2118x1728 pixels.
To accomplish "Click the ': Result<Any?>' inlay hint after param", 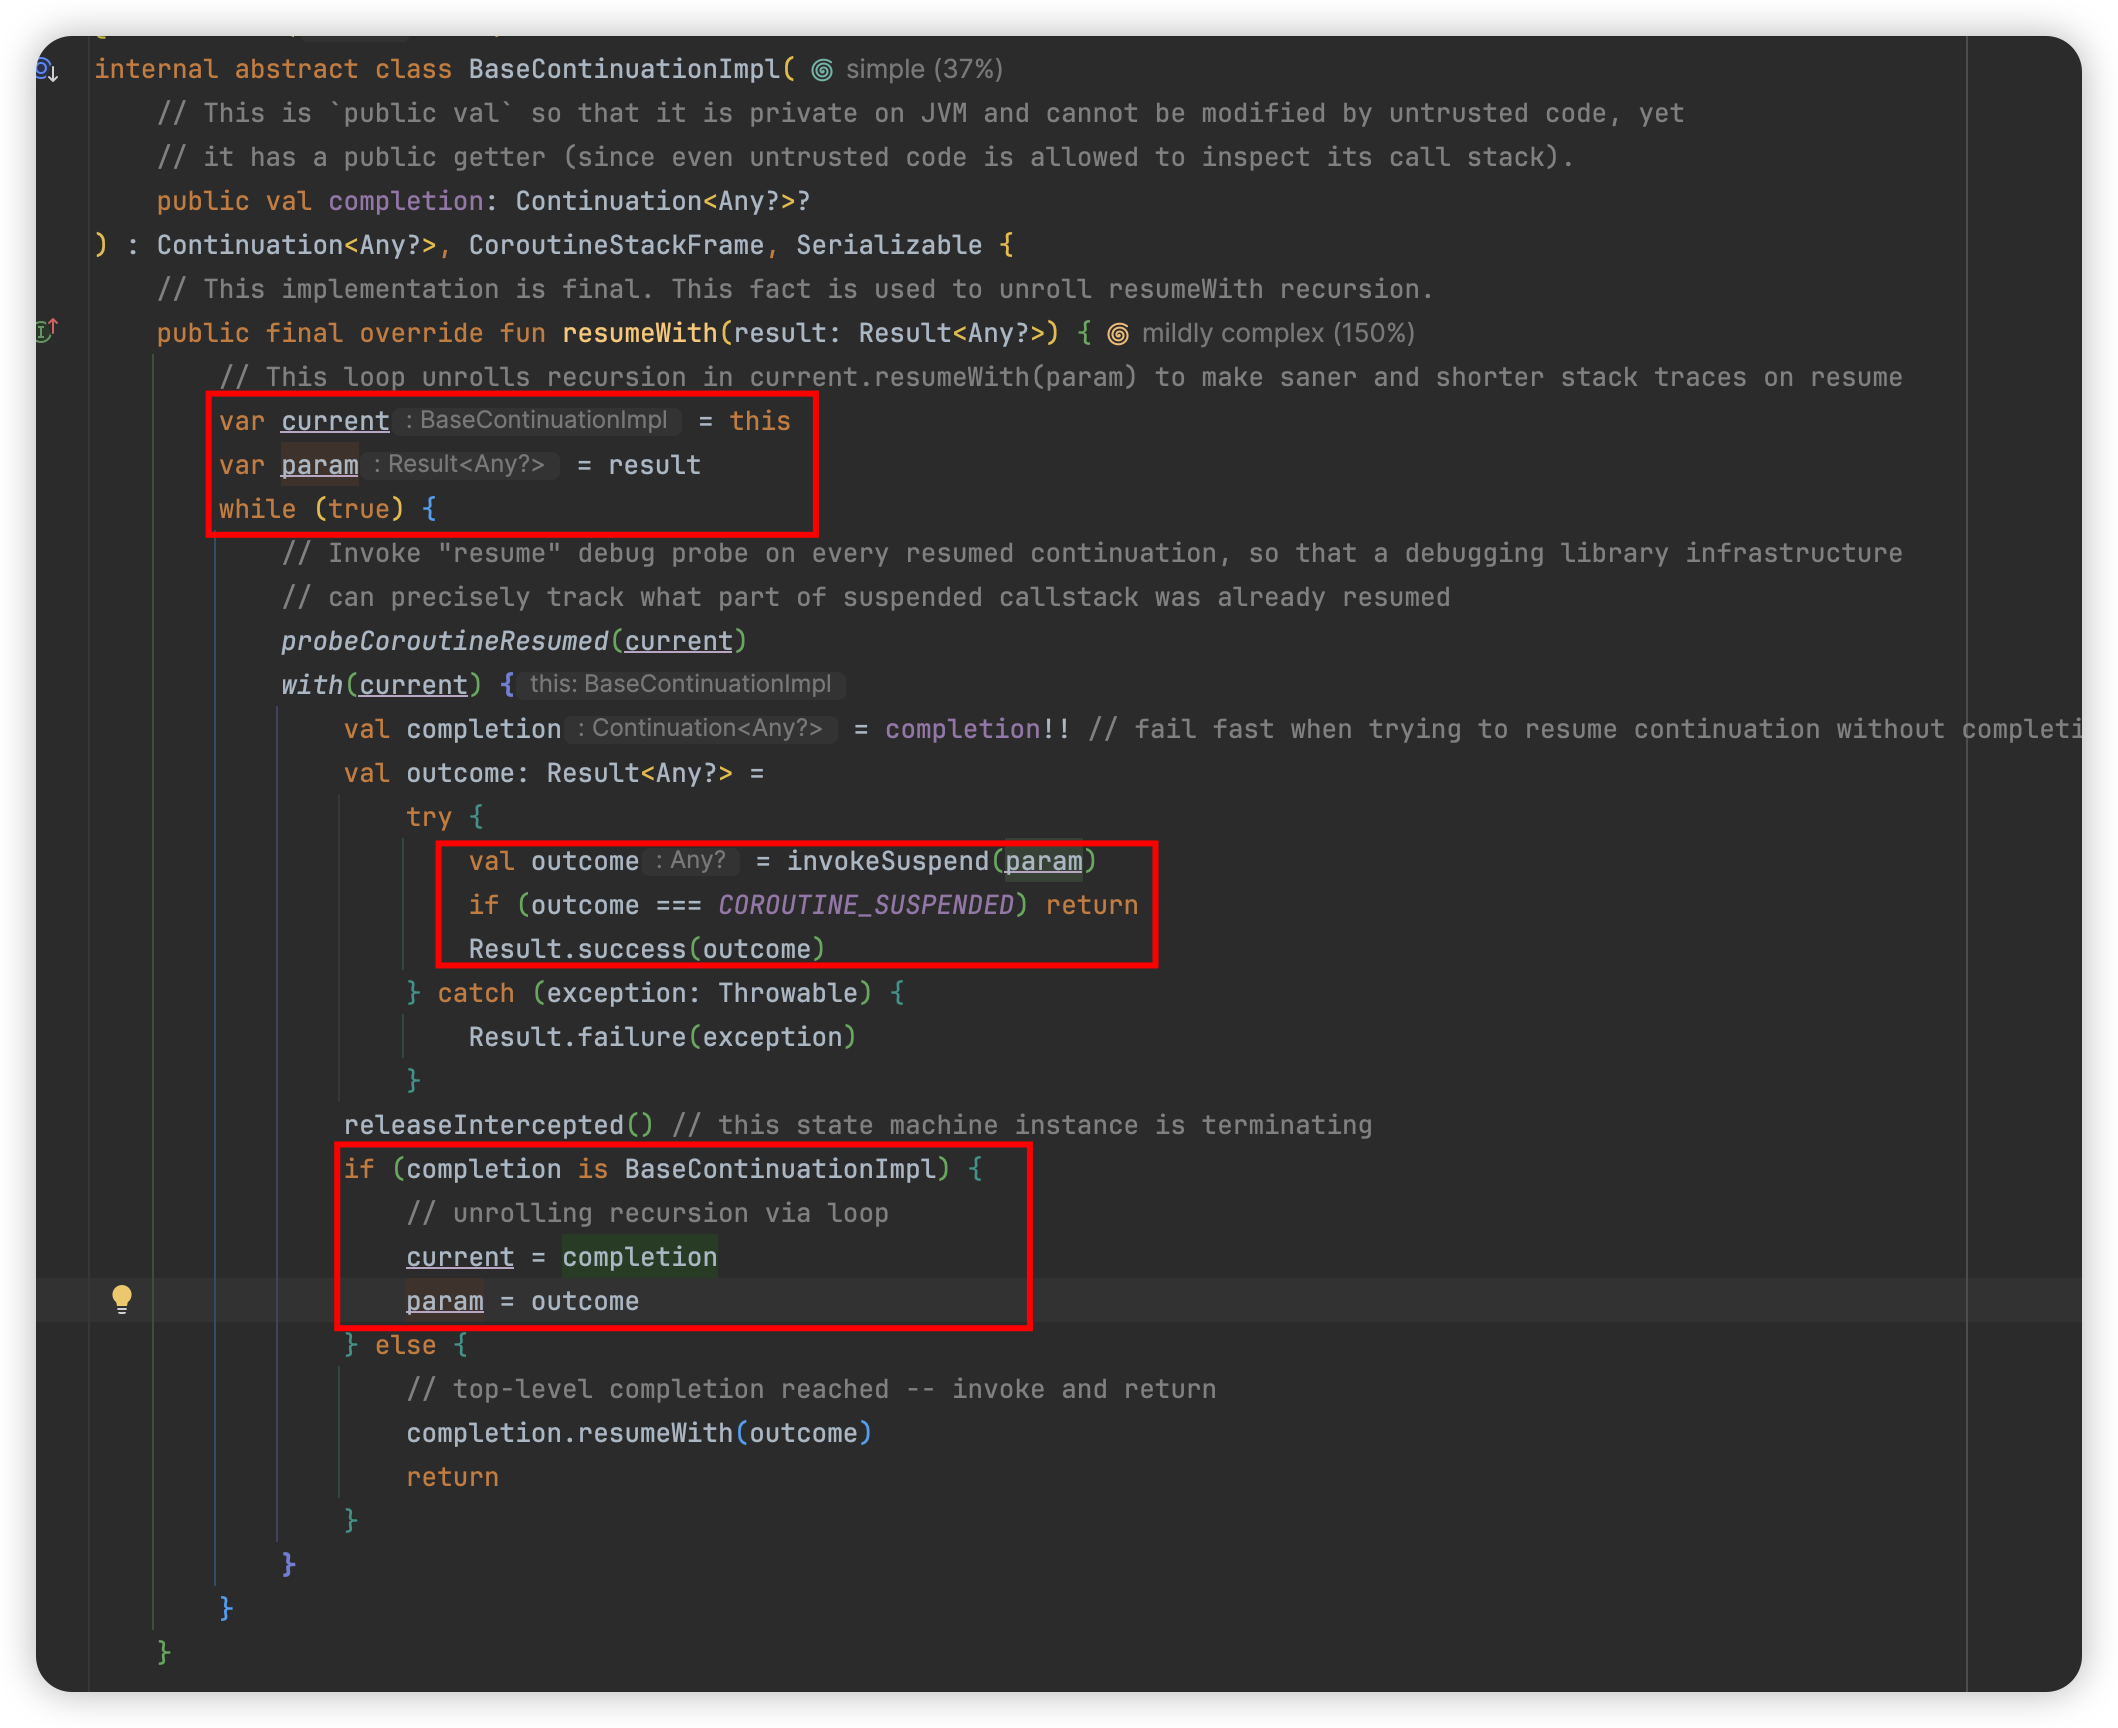I will (x=460, y=465).
